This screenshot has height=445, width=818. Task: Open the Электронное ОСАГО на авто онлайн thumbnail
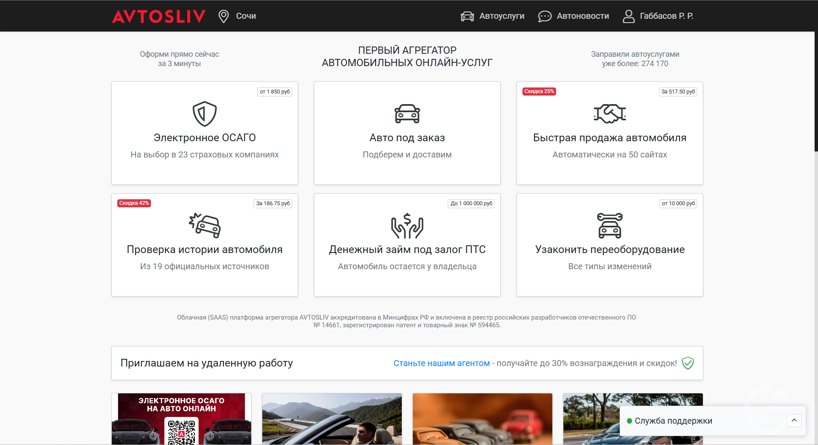(182, 419)
